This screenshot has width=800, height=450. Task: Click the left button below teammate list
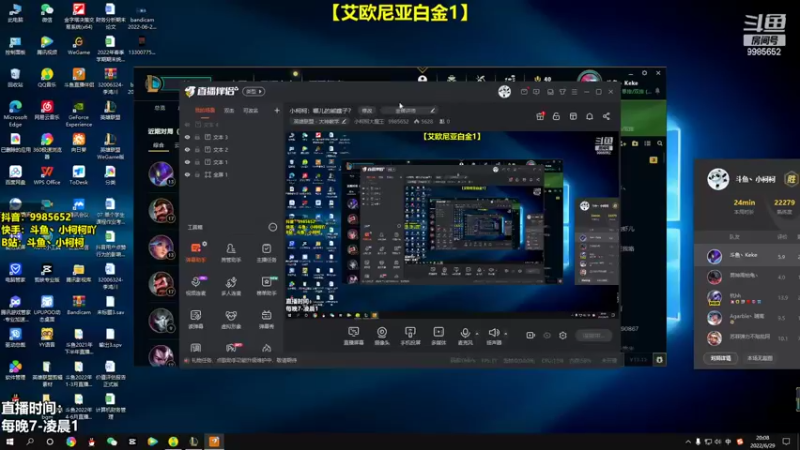[x=721, y=358]
